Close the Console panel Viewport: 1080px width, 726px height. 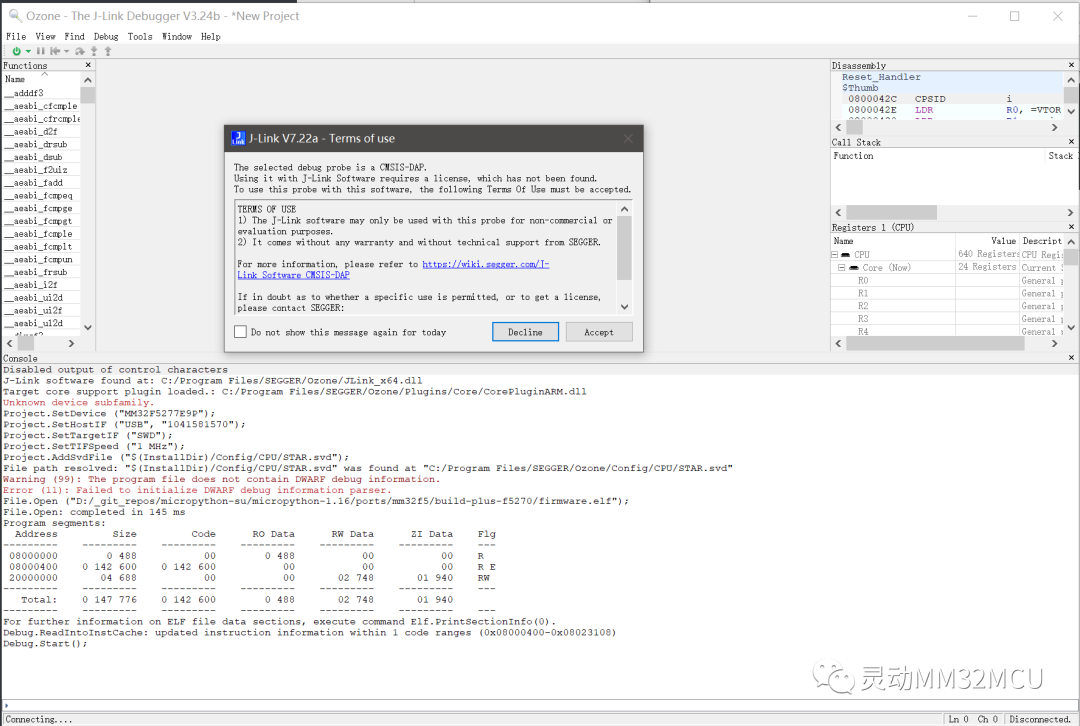coord(1071,358)
